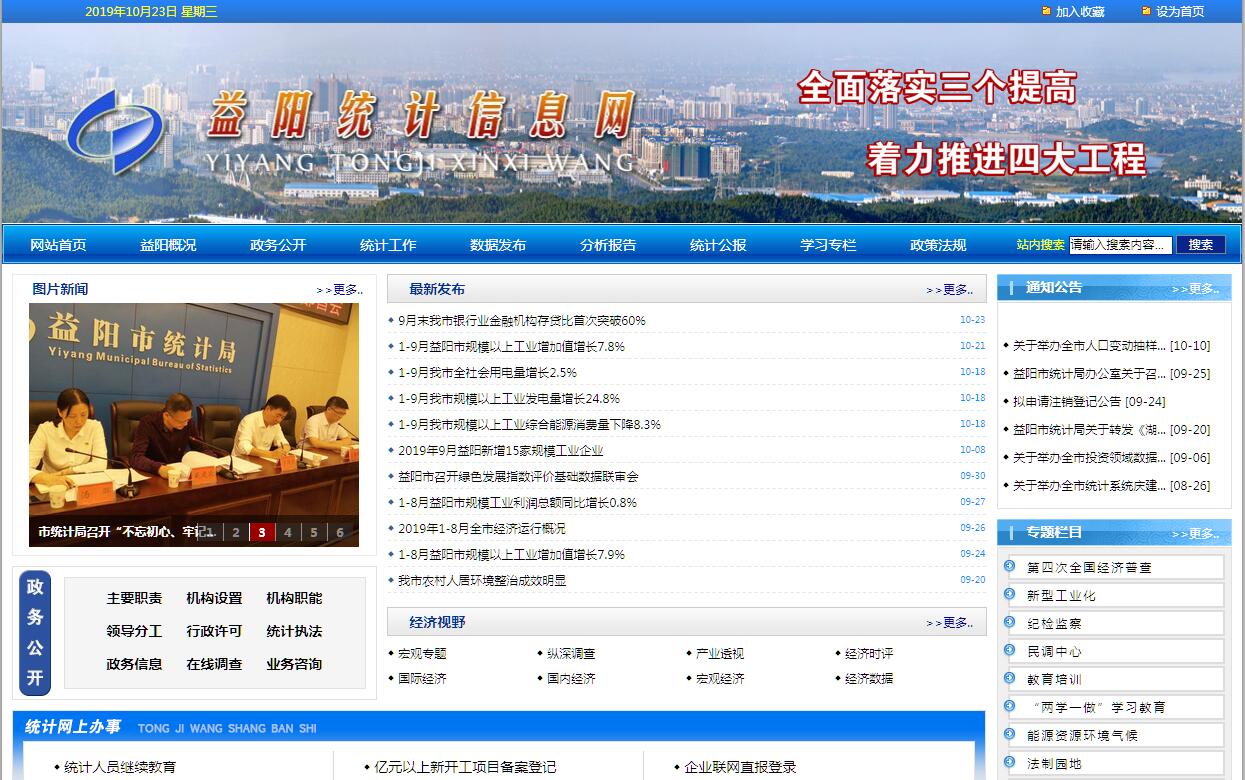Open article 1-9月我市全社会用电量增长2.5%
This screenshot has height=780, width=1245.
coord(487,372)
